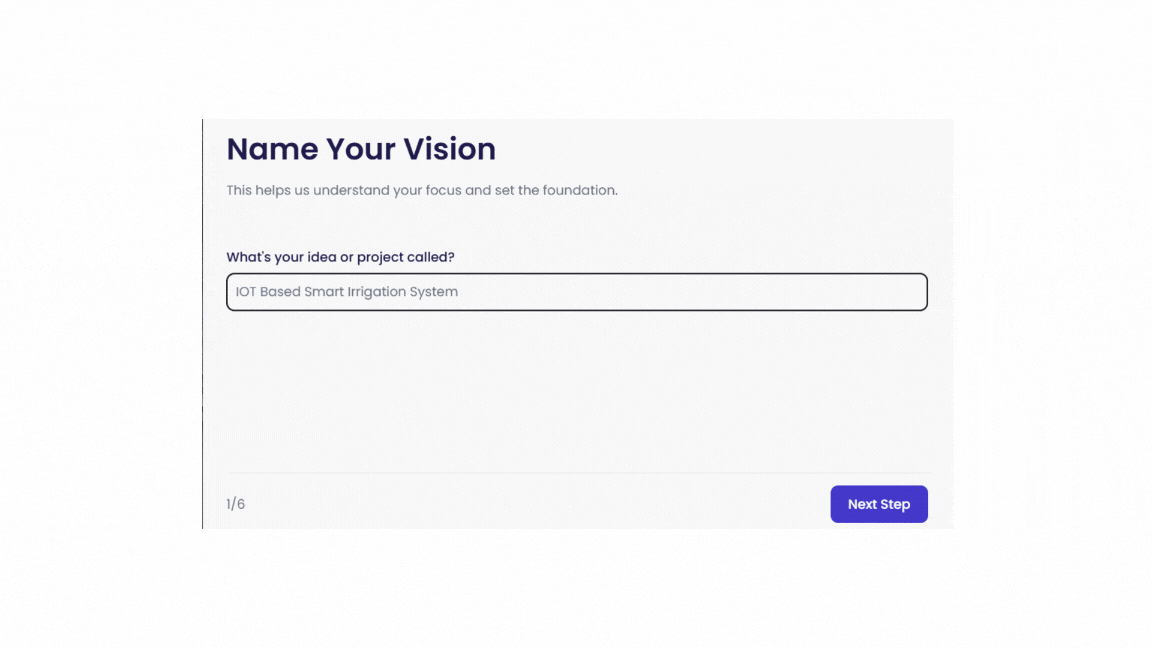Click the divider line above the progress indicator
The height and width of the screenshot is (648, 1152).
[576, 474]
